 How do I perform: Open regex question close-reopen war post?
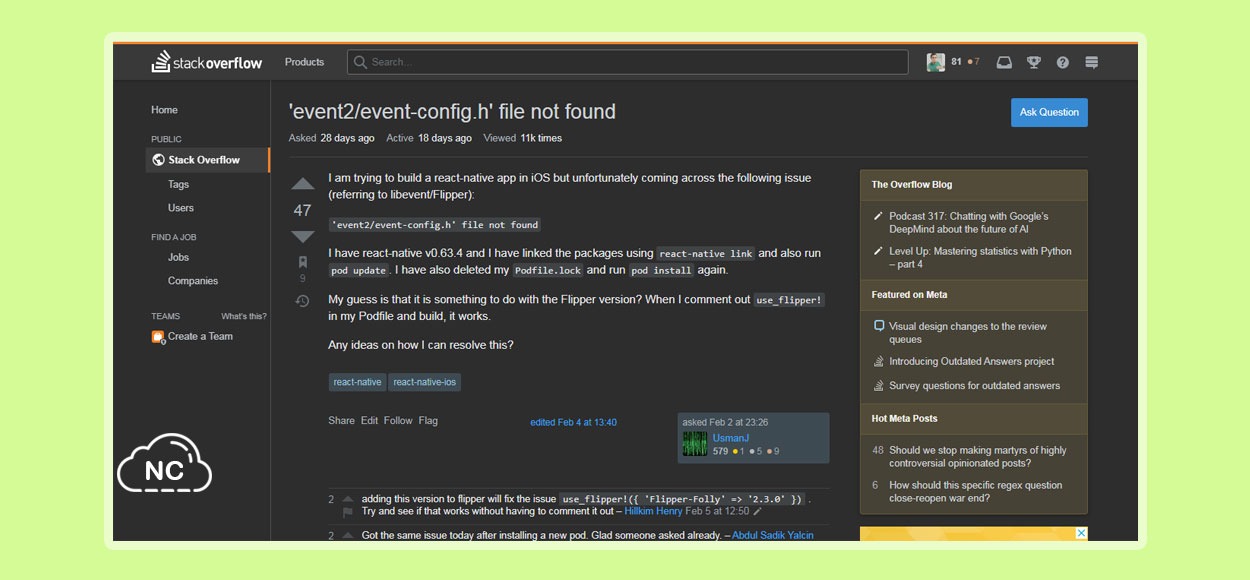(976, 492)
